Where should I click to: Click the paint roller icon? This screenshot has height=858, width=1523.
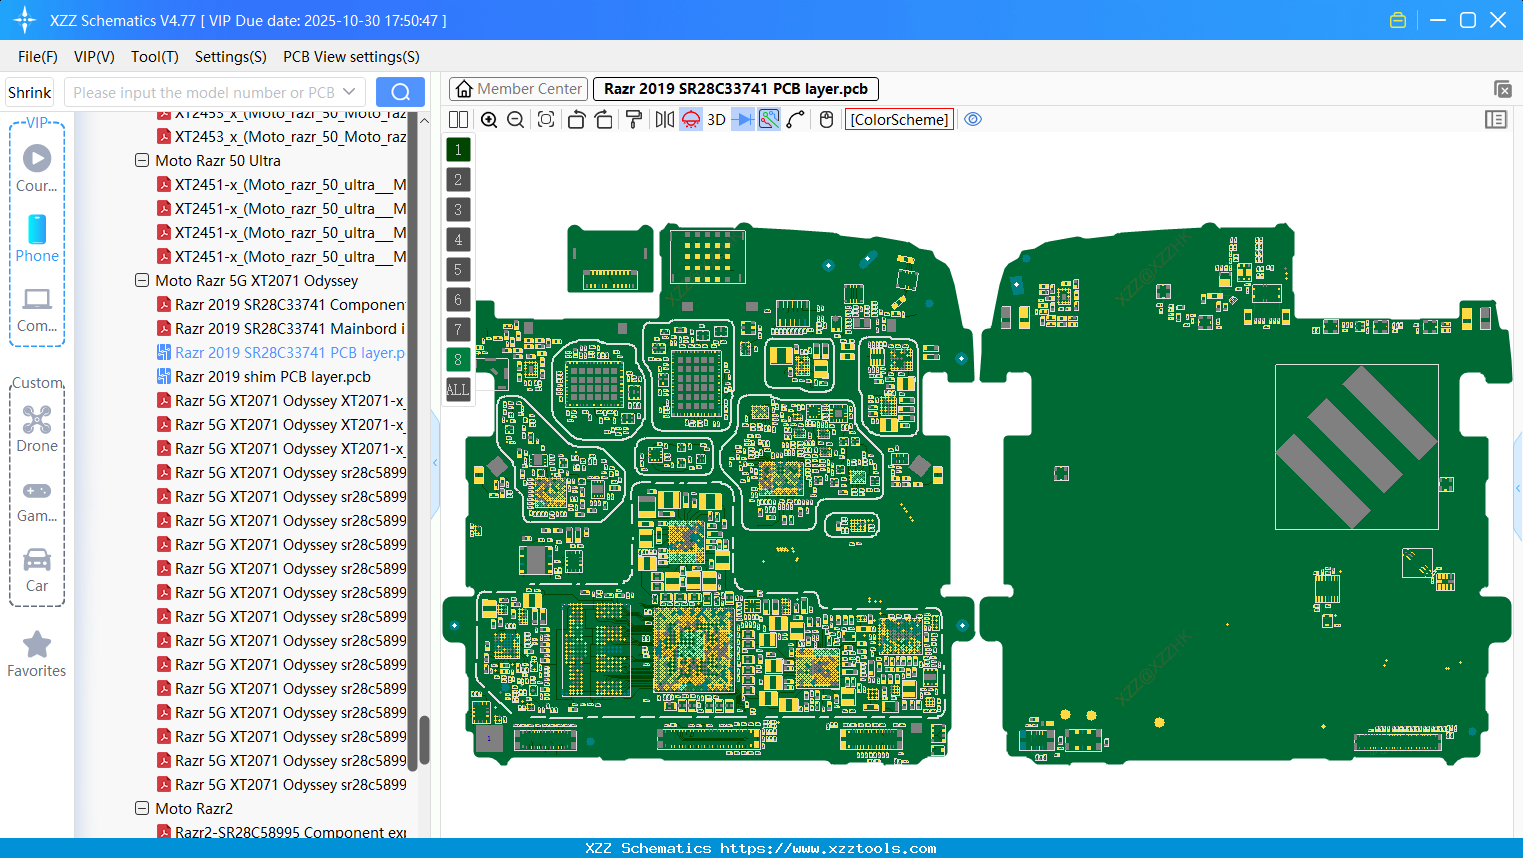(633, 119)
